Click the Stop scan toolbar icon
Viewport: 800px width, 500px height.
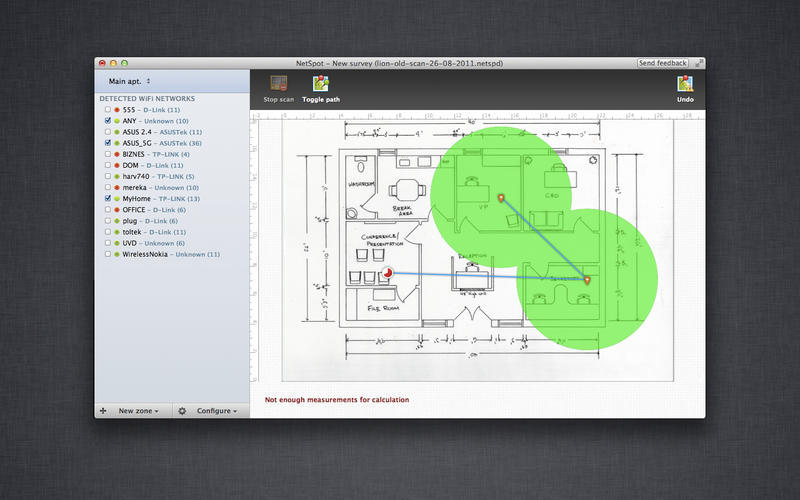(278, 85)
